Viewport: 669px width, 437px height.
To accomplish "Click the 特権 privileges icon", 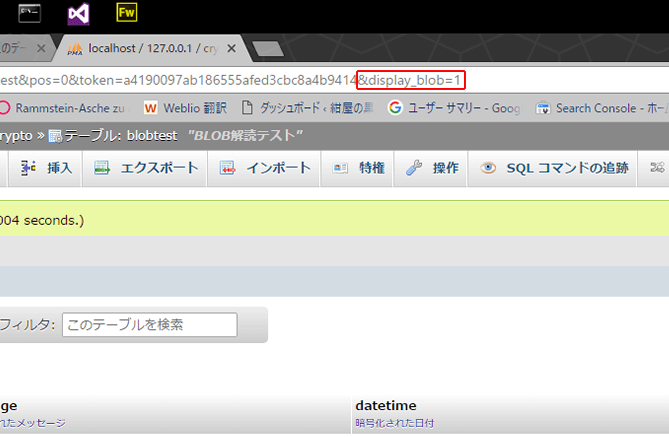I will click(340, 168).
